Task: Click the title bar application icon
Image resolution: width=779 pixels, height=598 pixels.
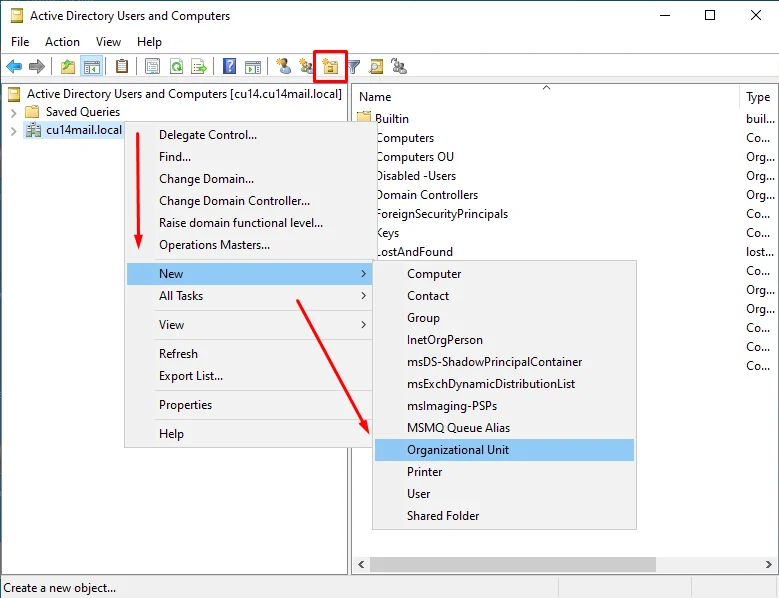Action: 17,16
